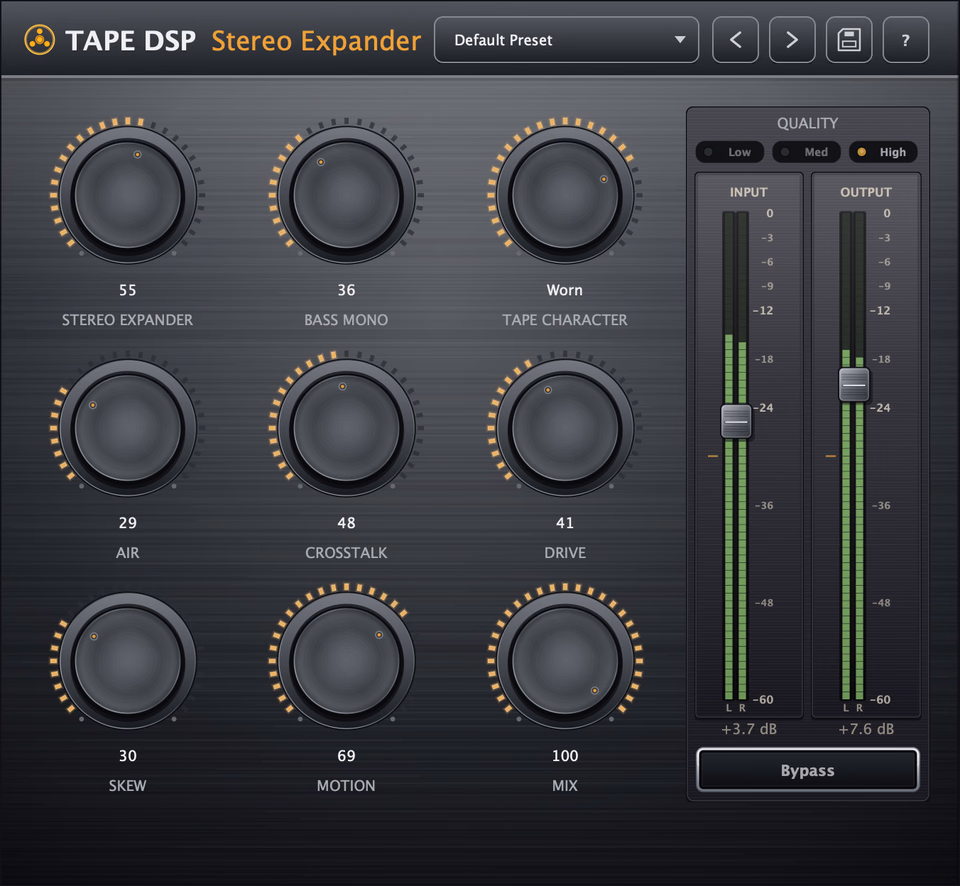
Task: Click the MOTION label
Action: point(346,786)
